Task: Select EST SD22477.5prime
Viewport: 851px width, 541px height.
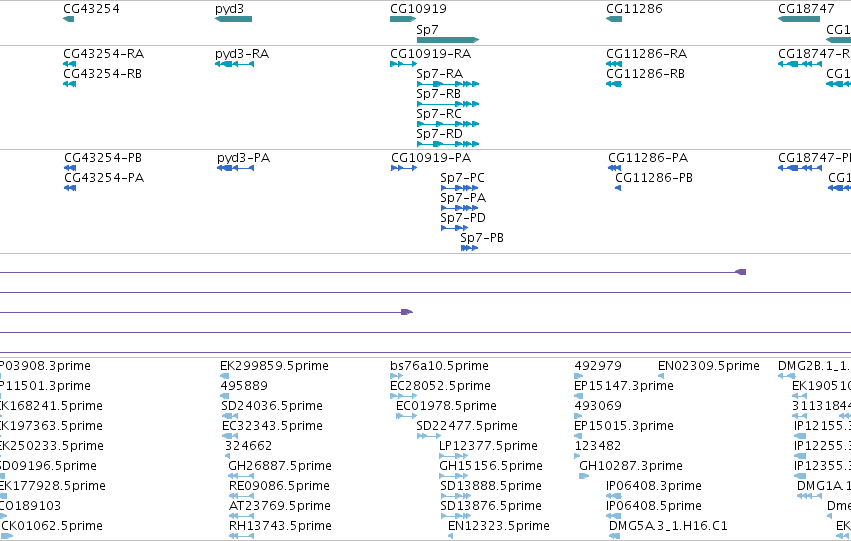Action: coord(429,436)
